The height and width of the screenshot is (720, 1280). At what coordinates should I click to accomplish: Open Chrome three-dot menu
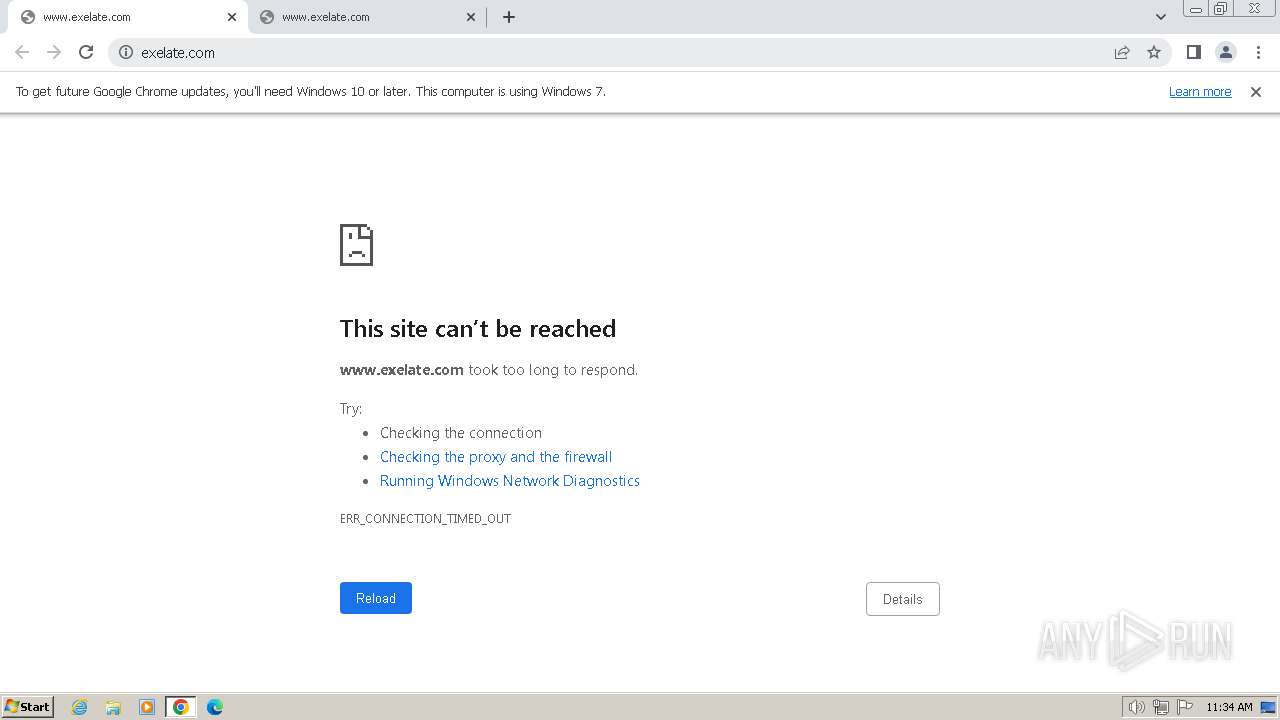click(1258, 52)
